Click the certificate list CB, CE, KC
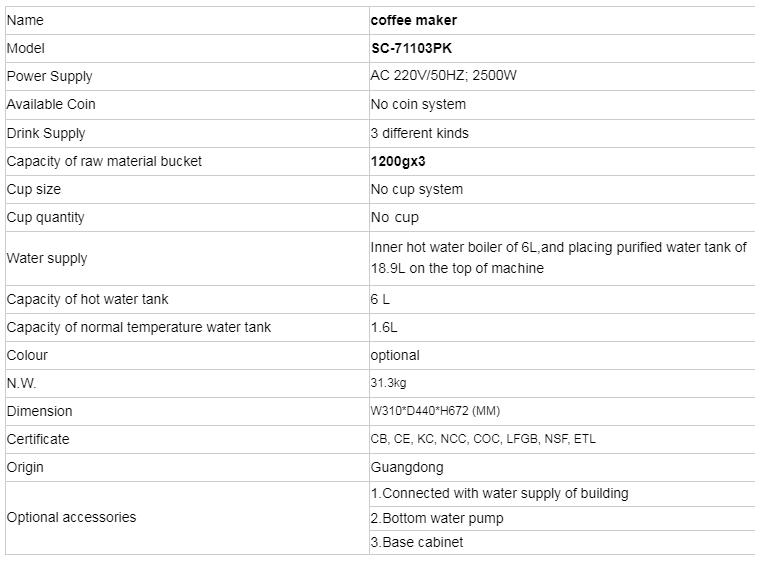 click(483, 439)
